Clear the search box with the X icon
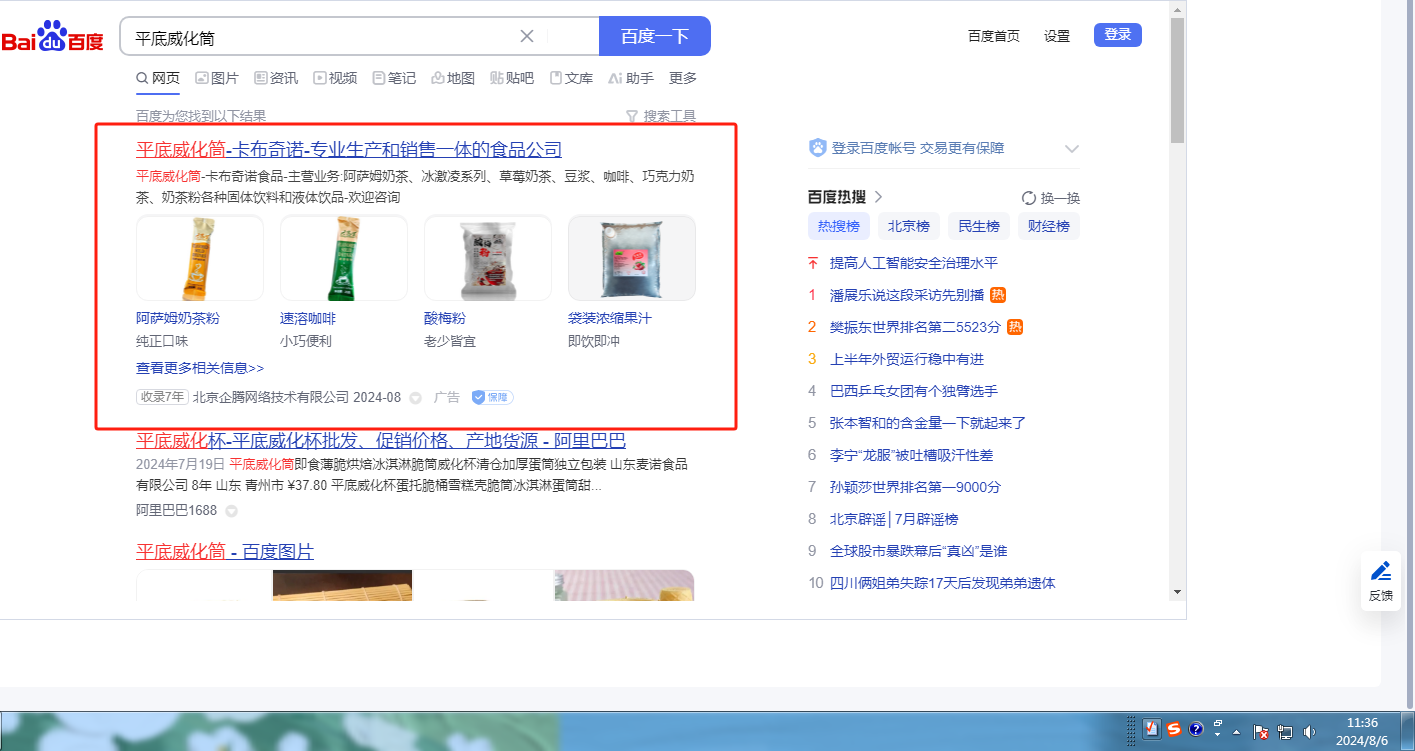Image resolution: width=1415 pixels, height=751 pixels. pos(527,37)
